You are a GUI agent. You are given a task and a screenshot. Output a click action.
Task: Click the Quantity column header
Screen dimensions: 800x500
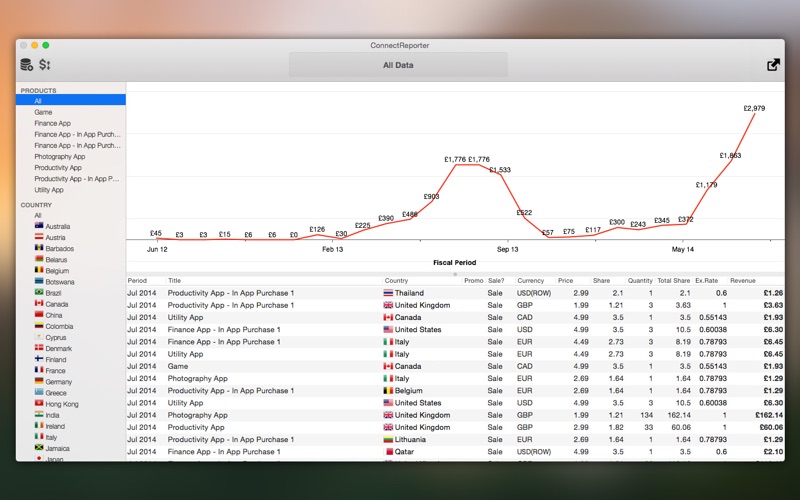(x=639, y=281)
